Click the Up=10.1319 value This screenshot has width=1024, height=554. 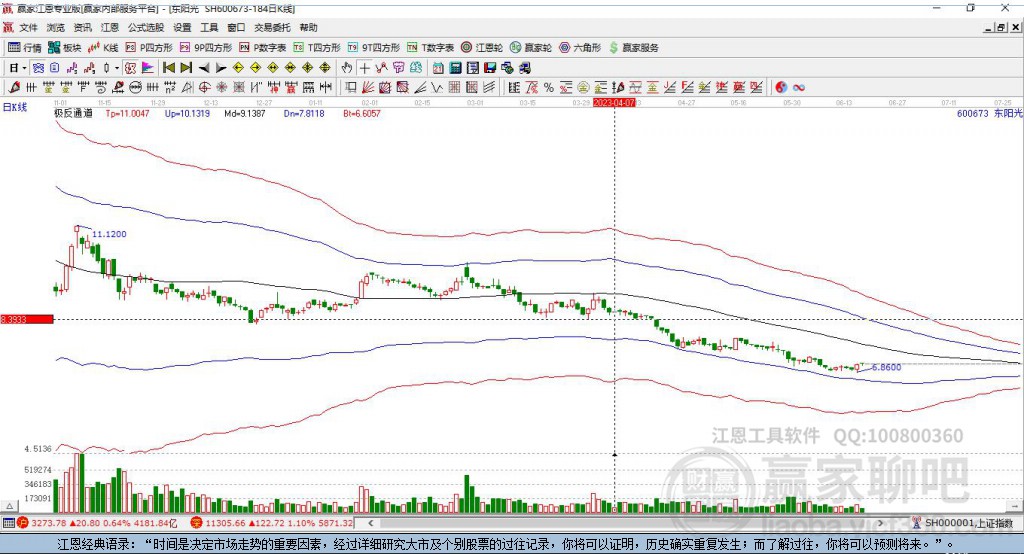coord(187,113)
